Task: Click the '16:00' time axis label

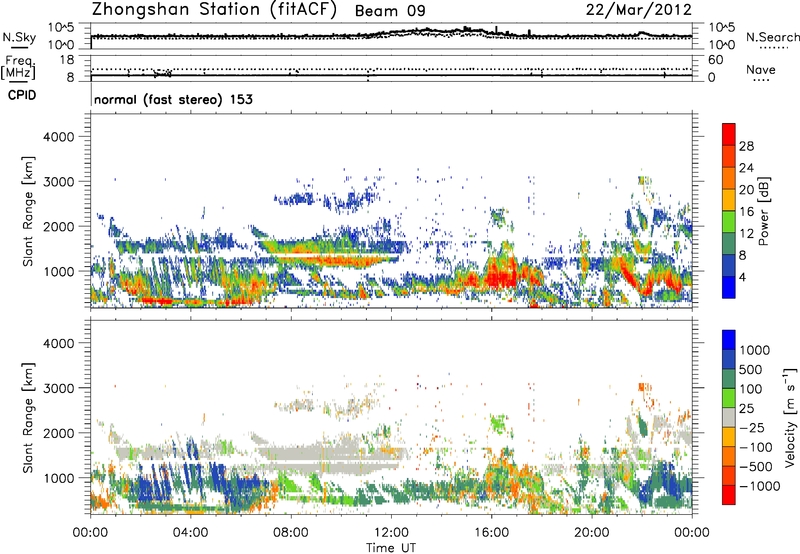Action: pos(491,533)
